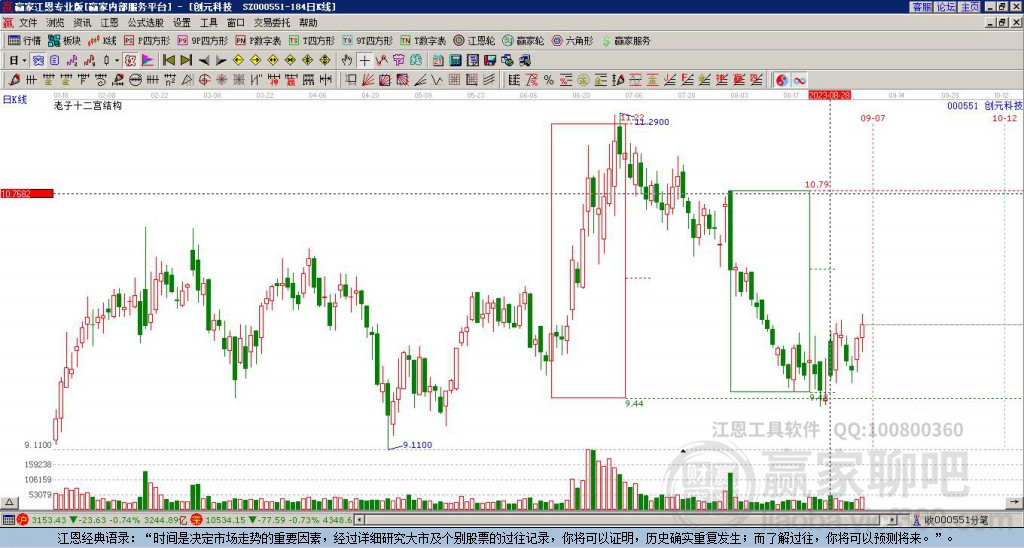The image size is (1024, 548).
Task: Click the 老子十二宫结构 chart label
Action: (88, 105)
